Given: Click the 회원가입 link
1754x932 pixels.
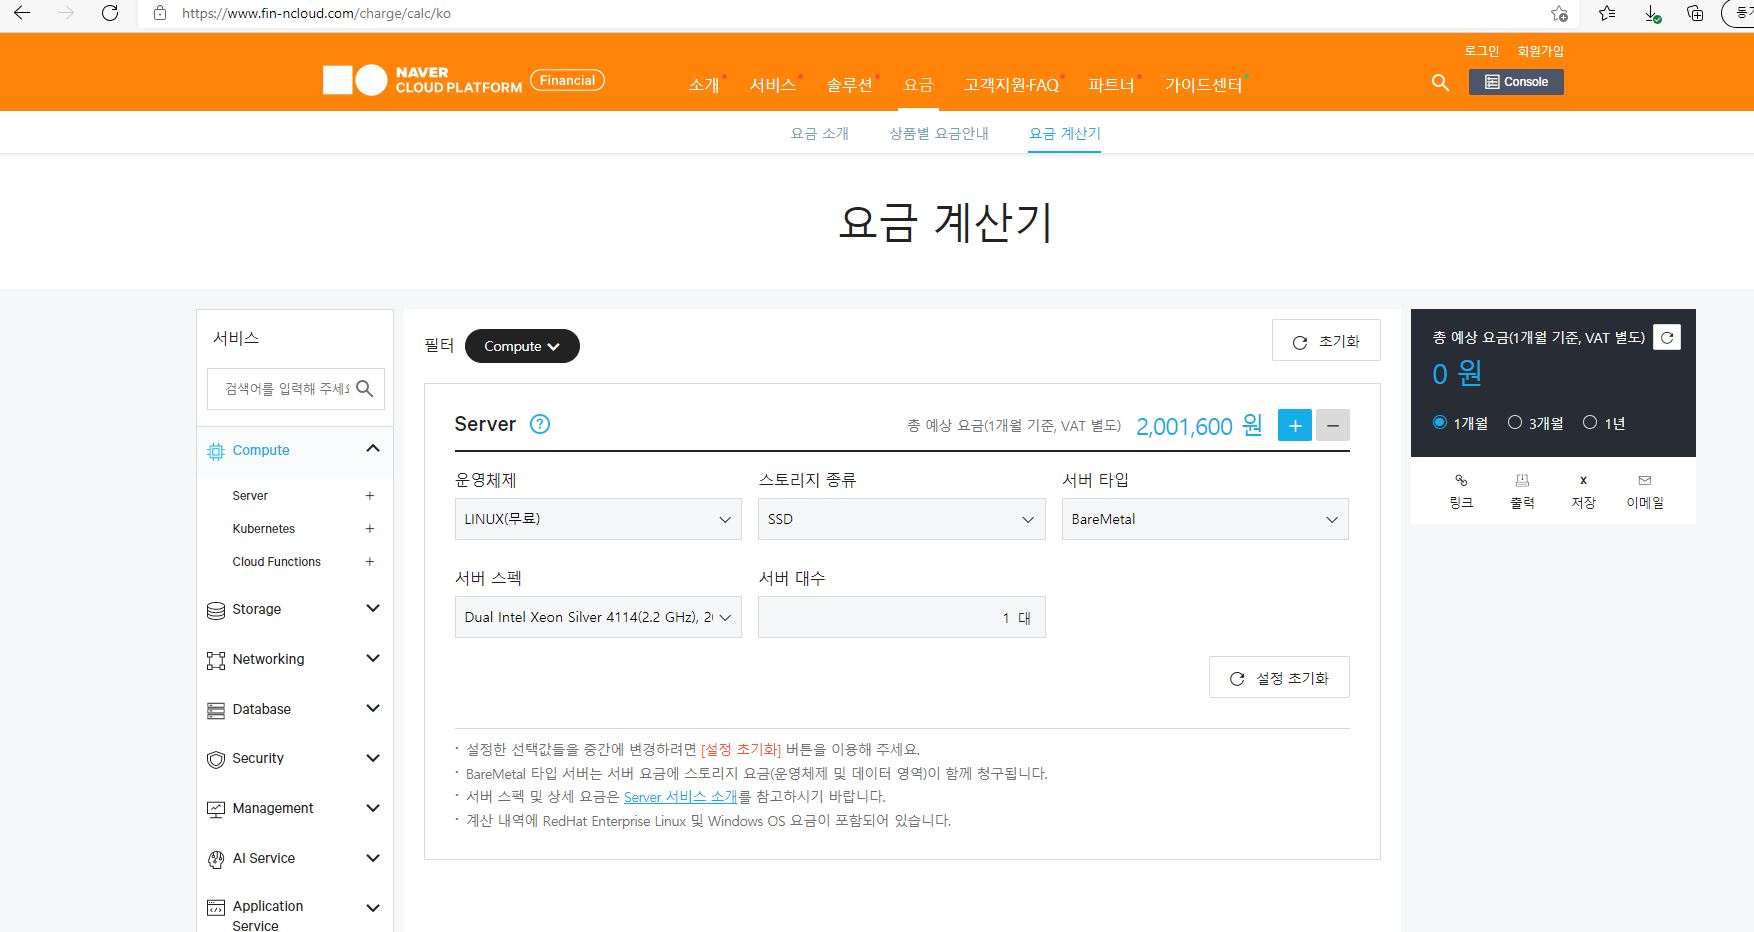Looking at the screenshot, I should pyautogui.click(x=1540, y=51).
